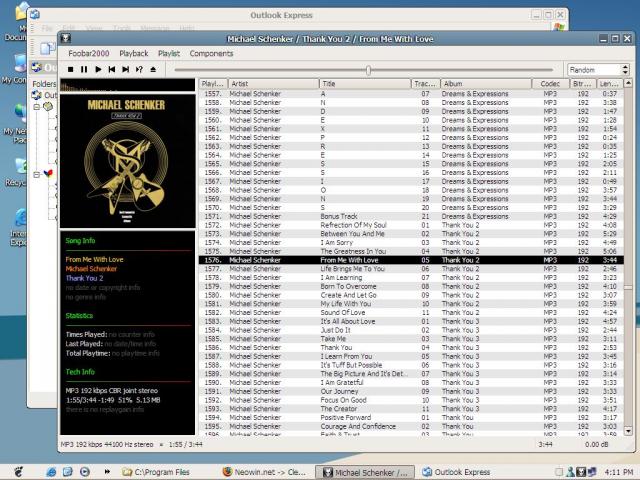This screenshot has width=640, height=480.
Task: Click the Play button in the toolbar
Action: pyautogui.click(x=98, y=70)
